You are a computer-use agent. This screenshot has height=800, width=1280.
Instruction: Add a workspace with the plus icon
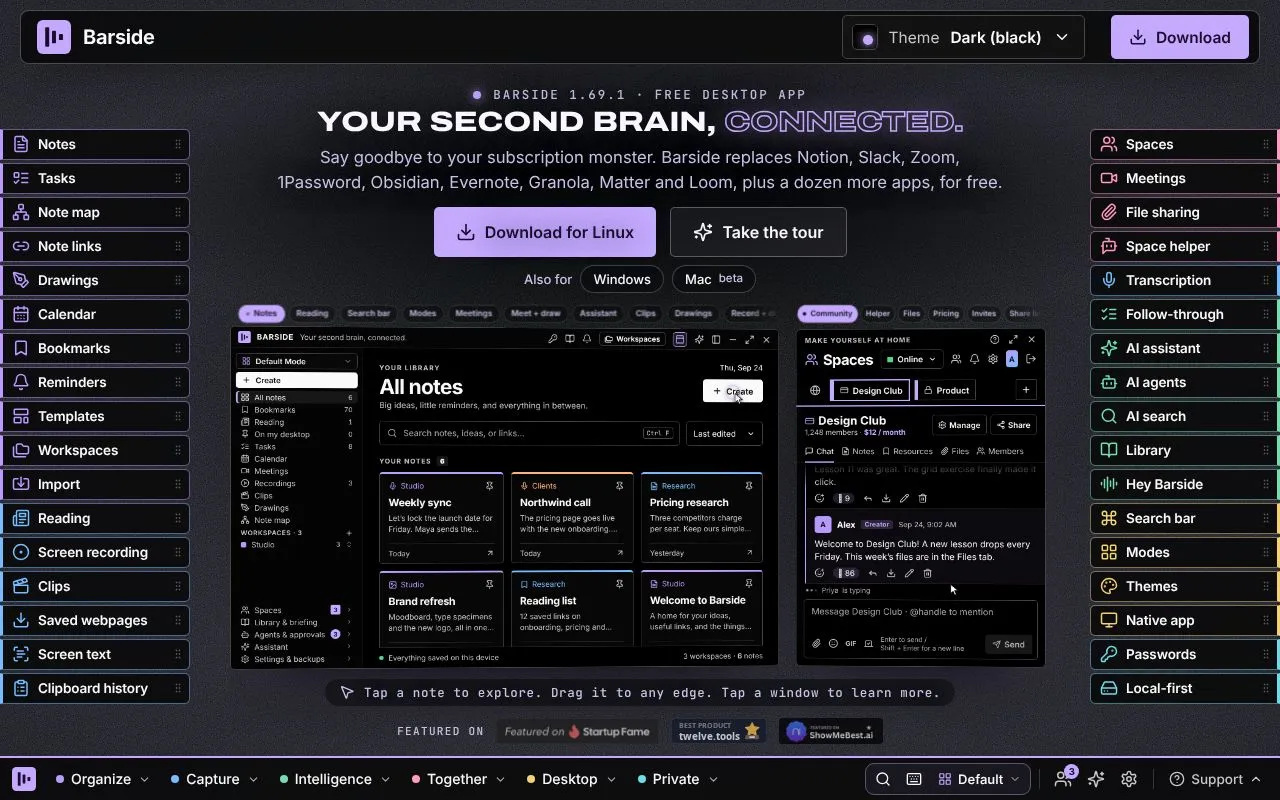coord(349,533)
